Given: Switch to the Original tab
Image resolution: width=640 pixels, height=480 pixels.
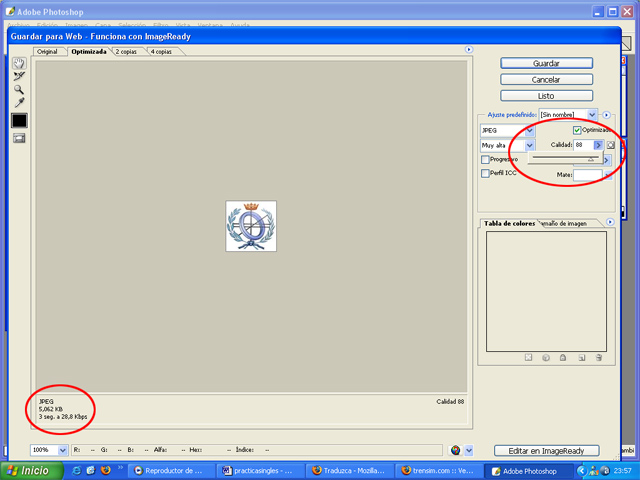Looking at the screenshot, I should coord(47,50).
